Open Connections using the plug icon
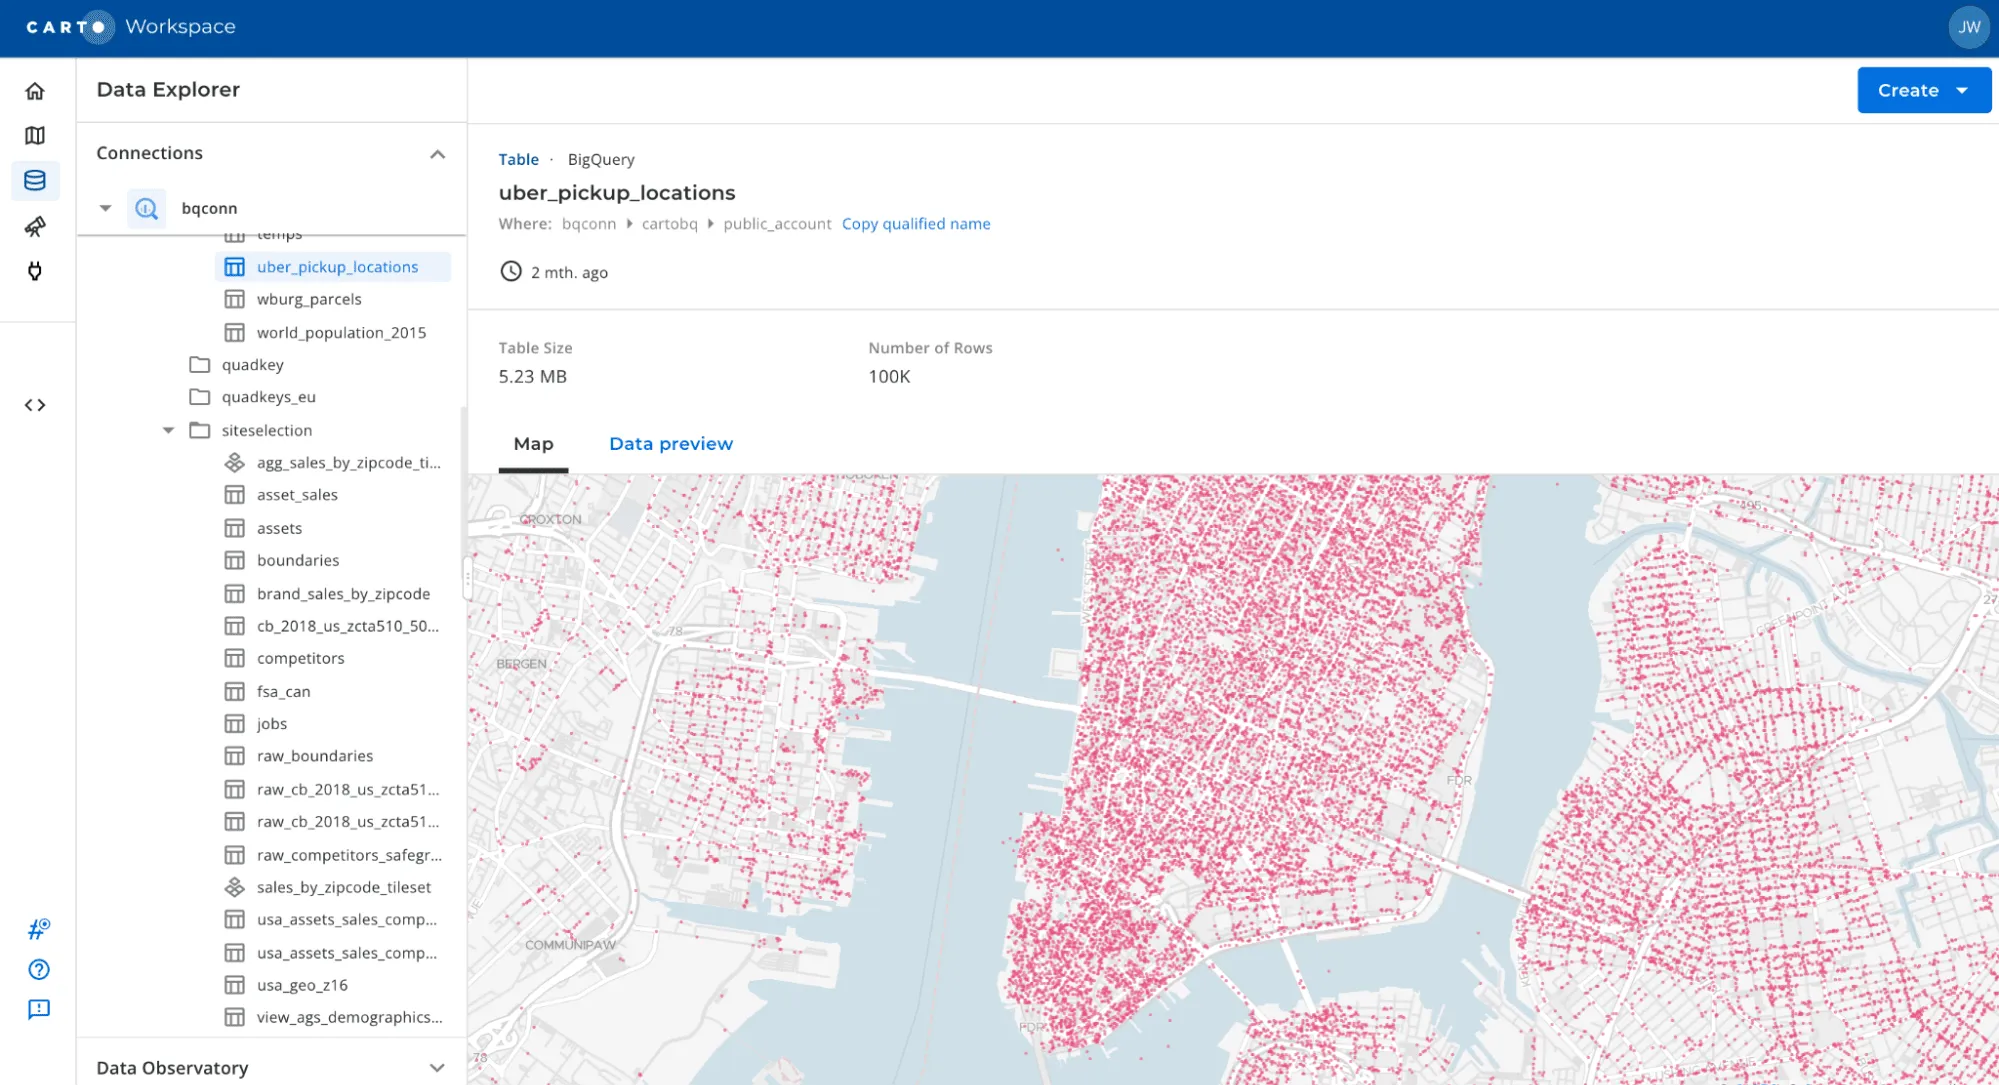This screenshot has height=1086, width=1999. tap(35, 270)
